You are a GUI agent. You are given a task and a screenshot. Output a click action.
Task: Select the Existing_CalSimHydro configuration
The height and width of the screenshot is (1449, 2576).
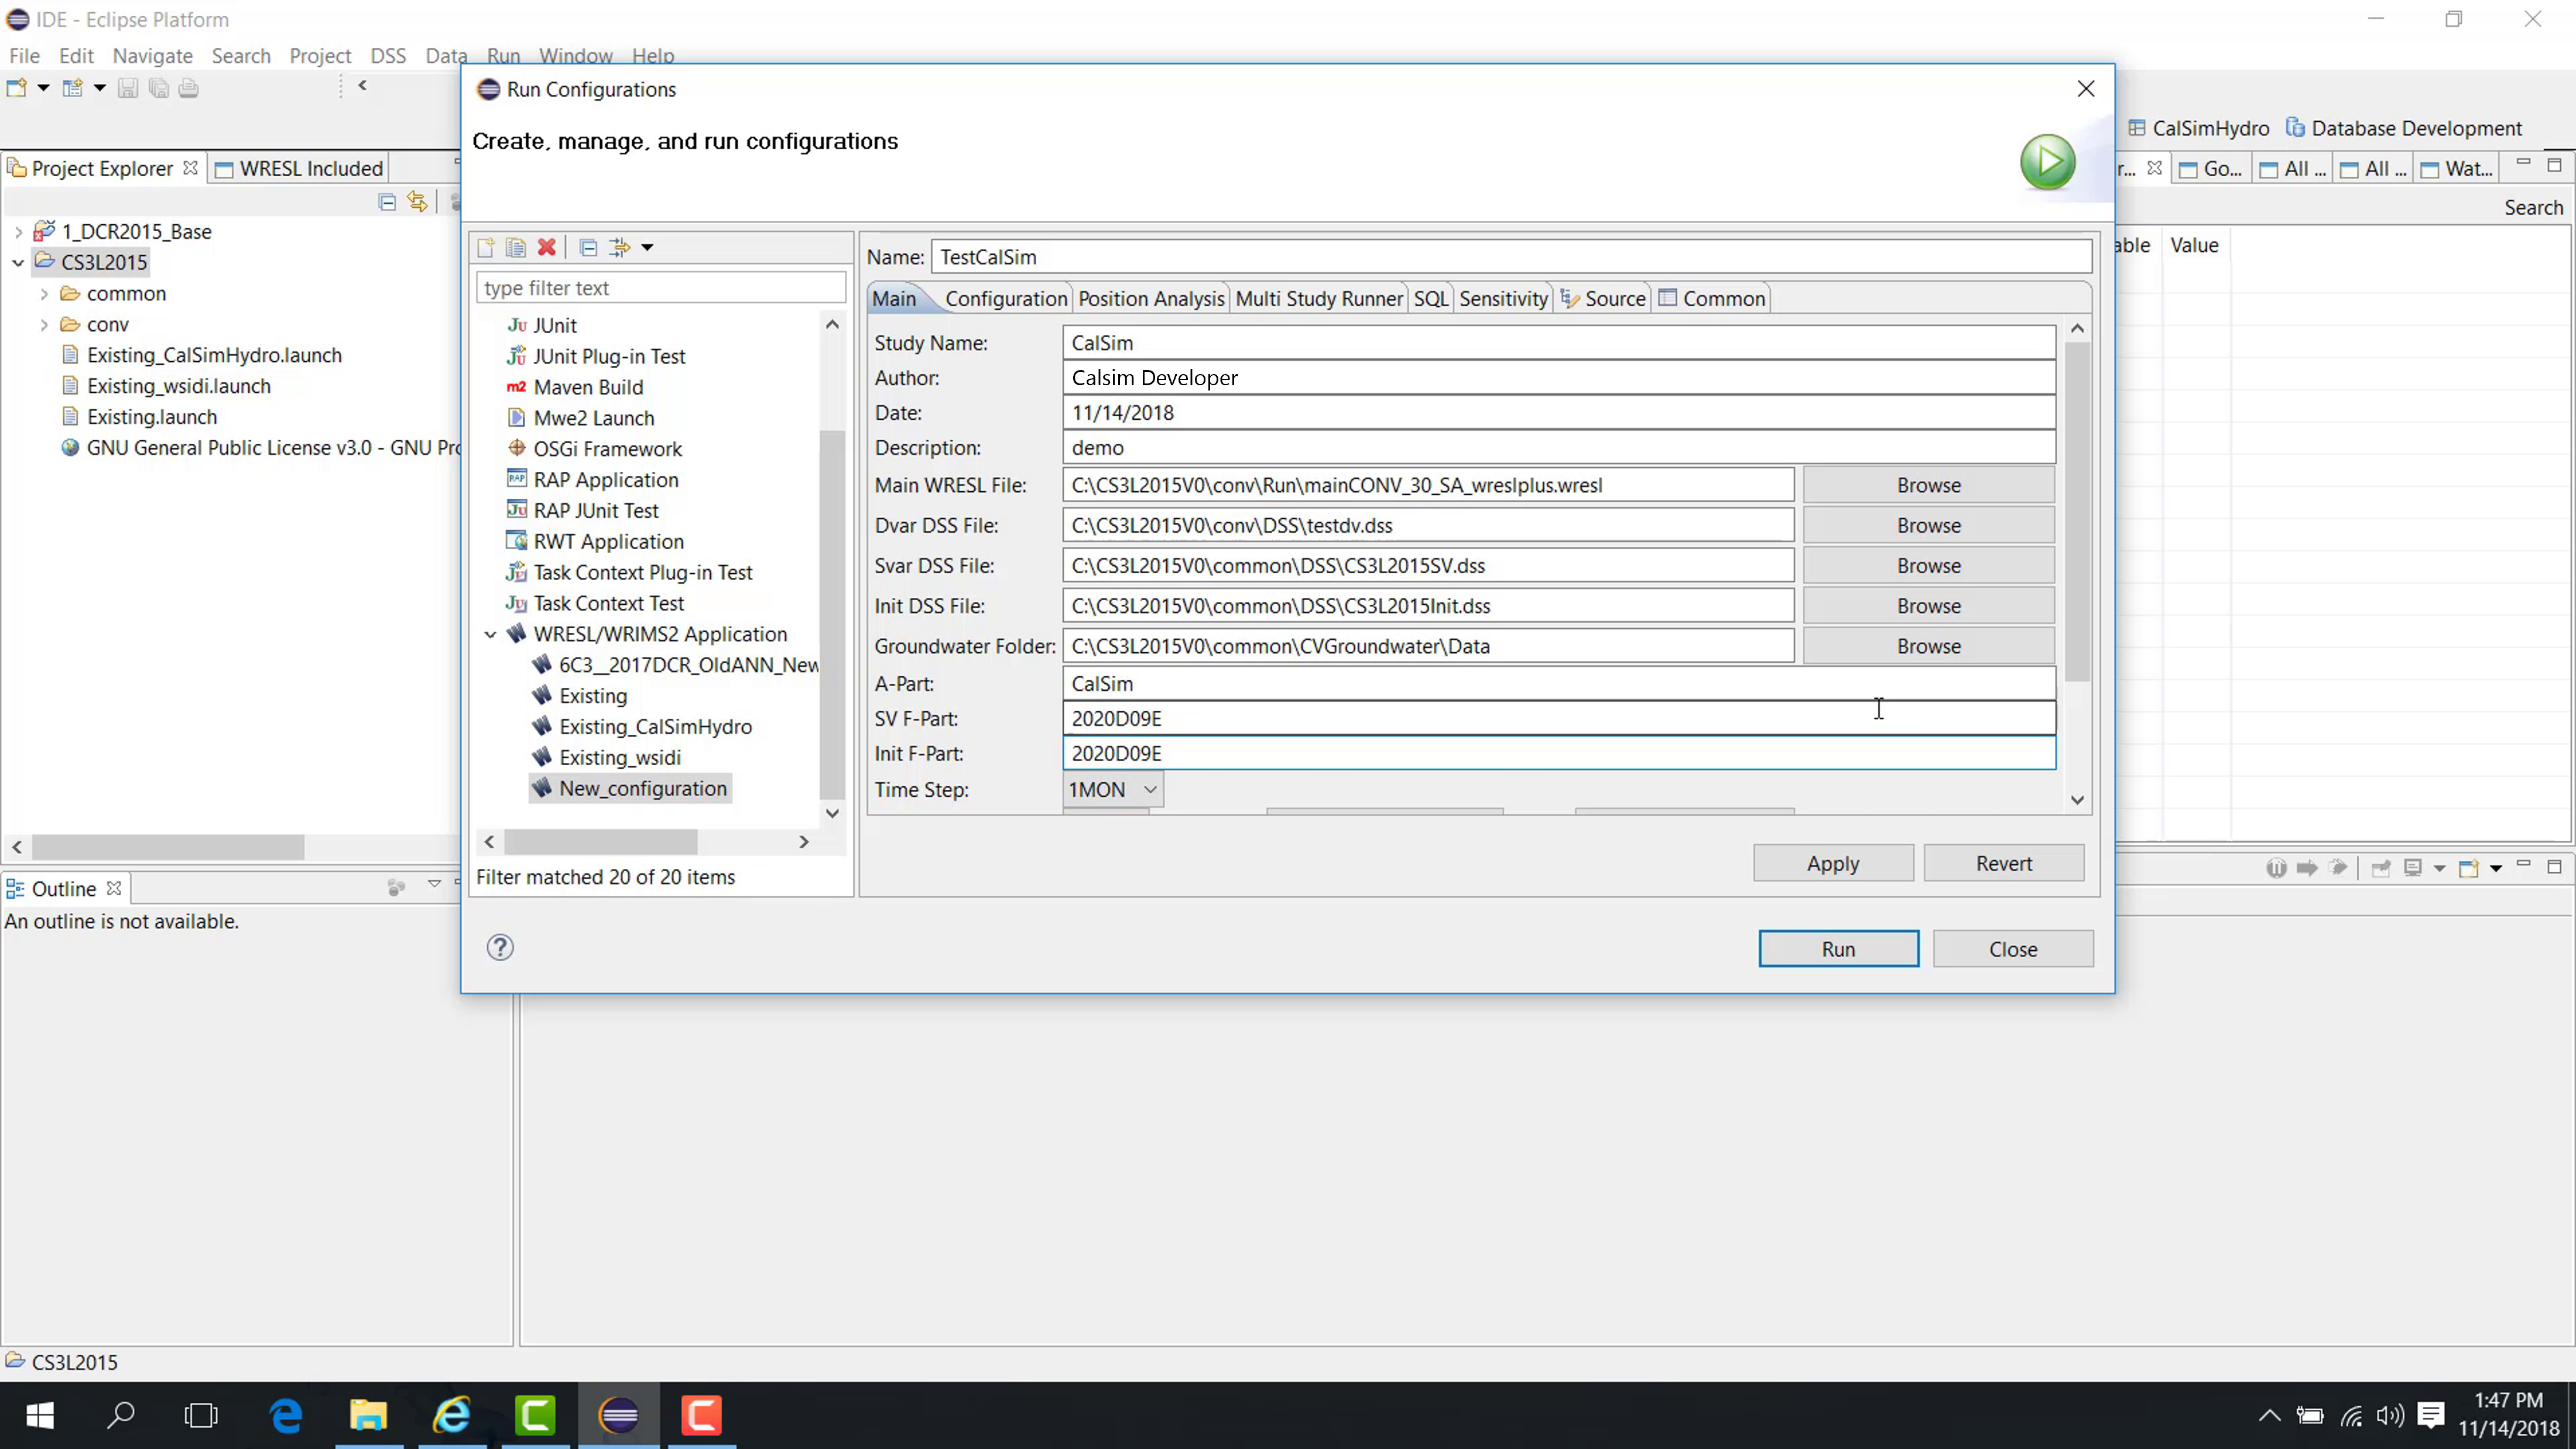coord(655,727)
